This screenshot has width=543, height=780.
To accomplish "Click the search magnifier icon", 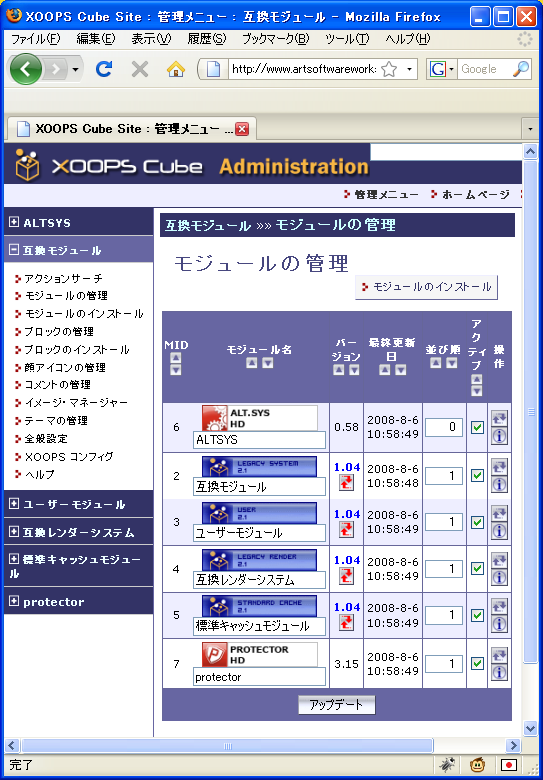I will click(x=521, y=69).
